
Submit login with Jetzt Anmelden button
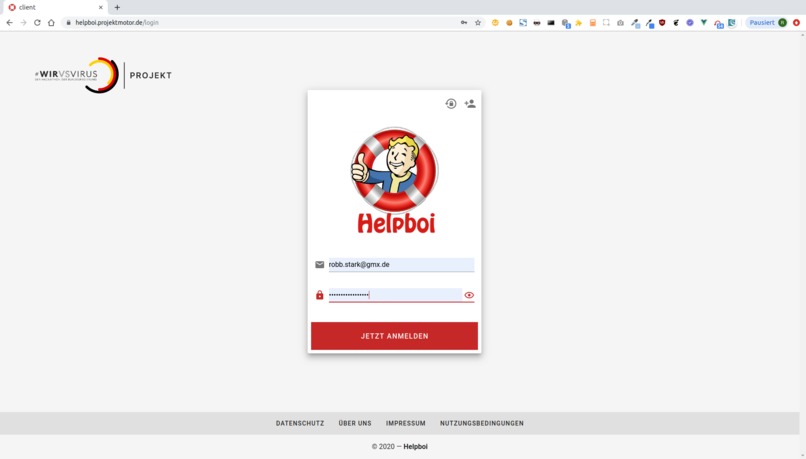coord(394,336)
